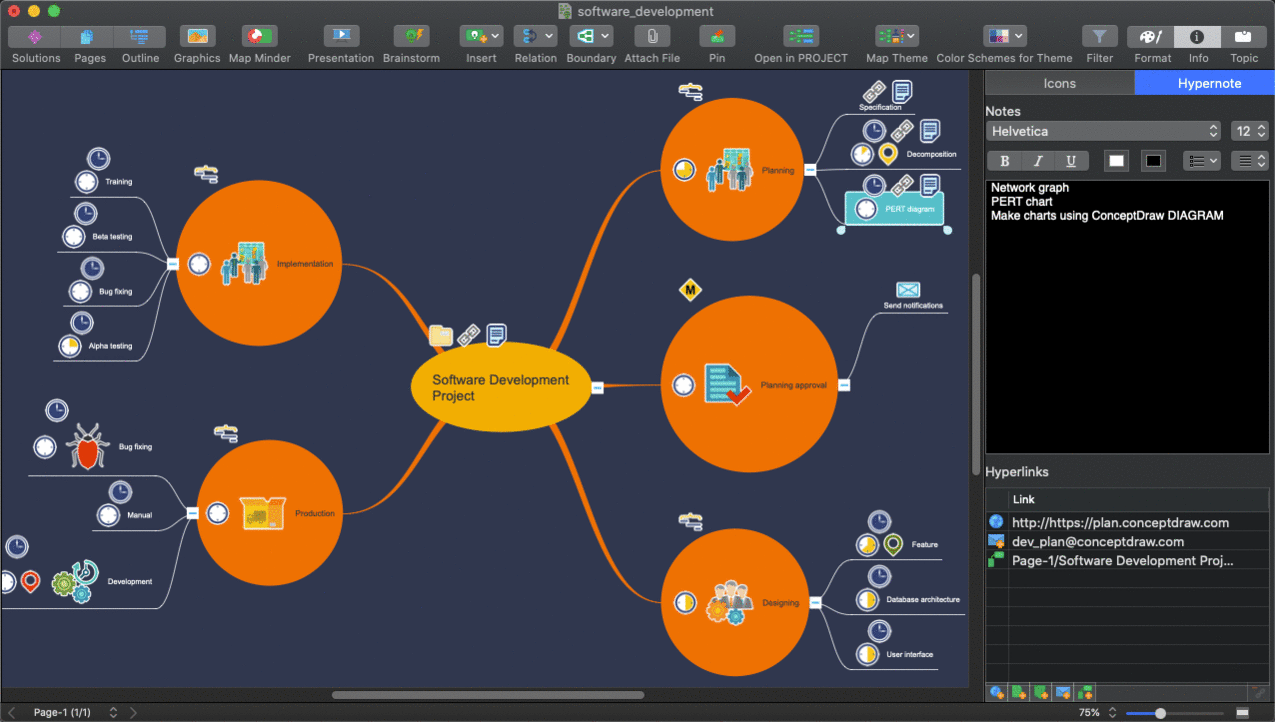Toggle Italic in Notes formatting
This screenshot has width=1275, height=723.
point(1038,161)
